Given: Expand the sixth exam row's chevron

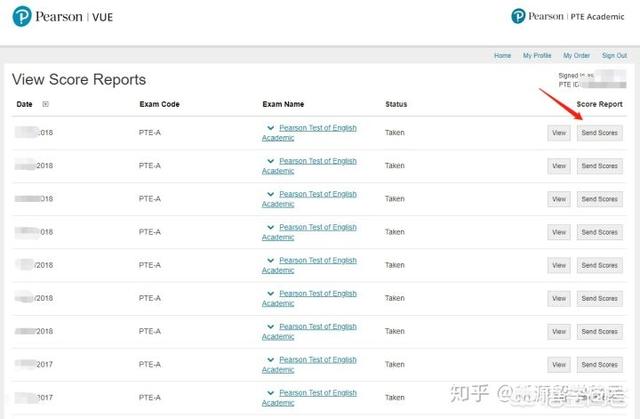Looking at the screenshot, I should pos(271,293).
